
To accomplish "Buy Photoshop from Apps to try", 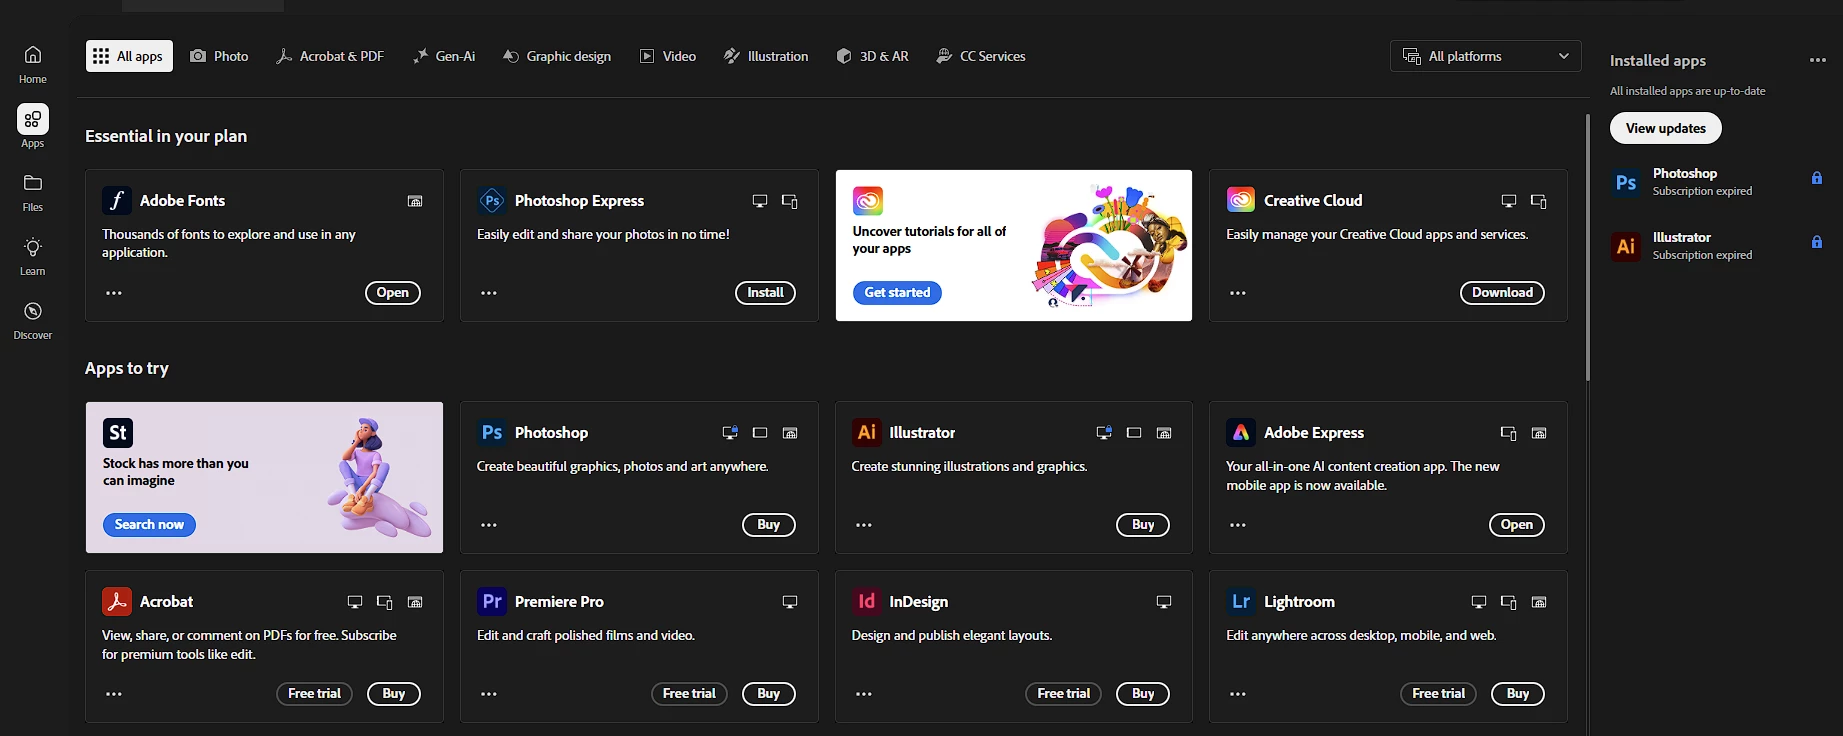I will pyautogui.click(x=768, y=525).
